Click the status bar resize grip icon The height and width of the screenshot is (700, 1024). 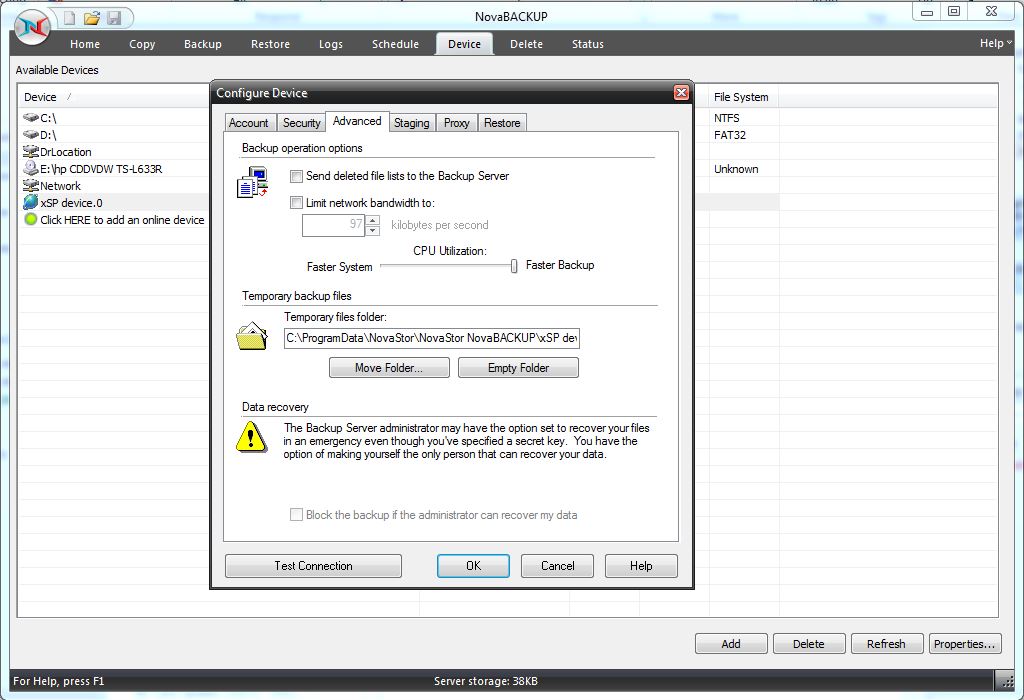(1007, 681)
